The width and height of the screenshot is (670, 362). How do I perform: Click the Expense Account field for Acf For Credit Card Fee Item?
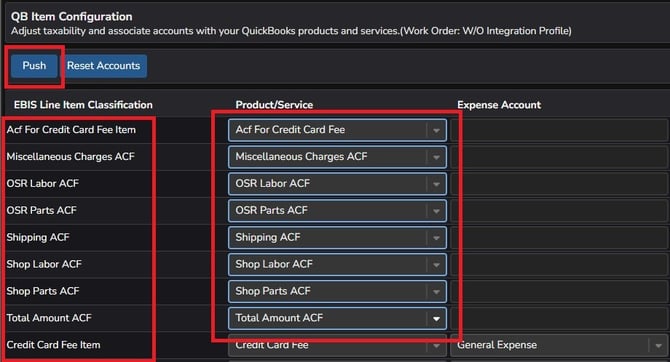coord(559,130)
